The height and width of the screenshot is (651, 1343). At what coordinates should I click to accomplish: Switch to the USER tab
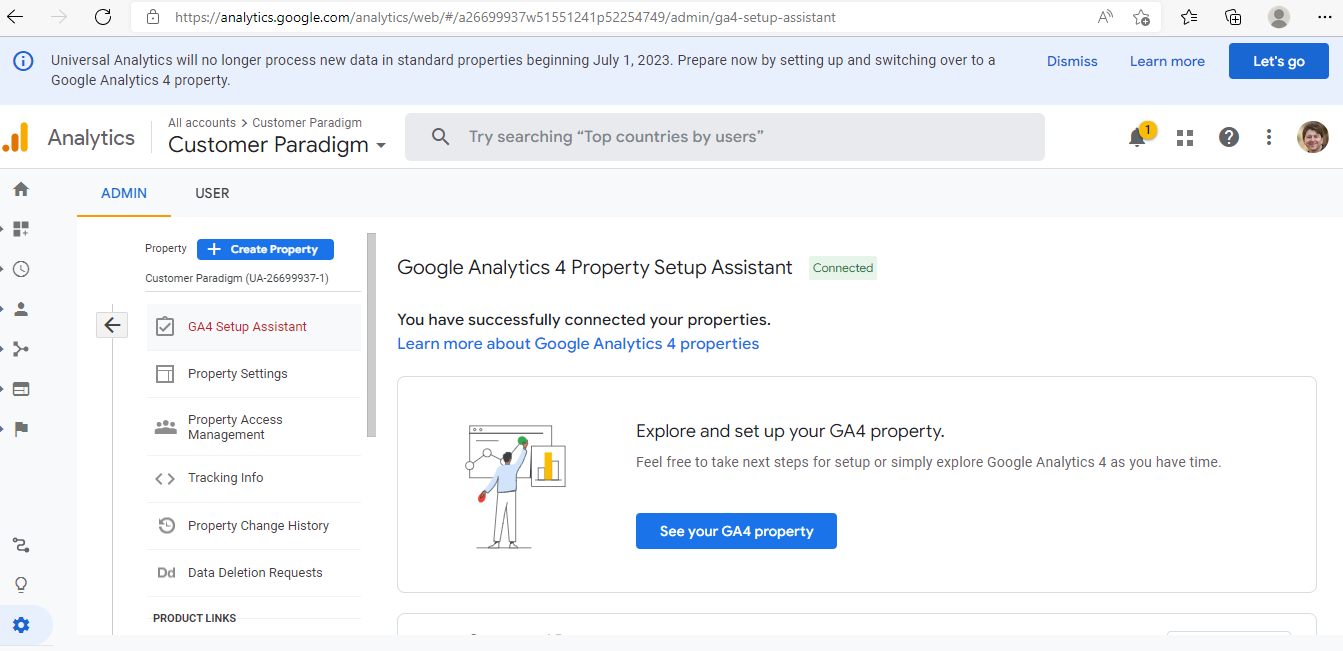[x=212, y=193]
